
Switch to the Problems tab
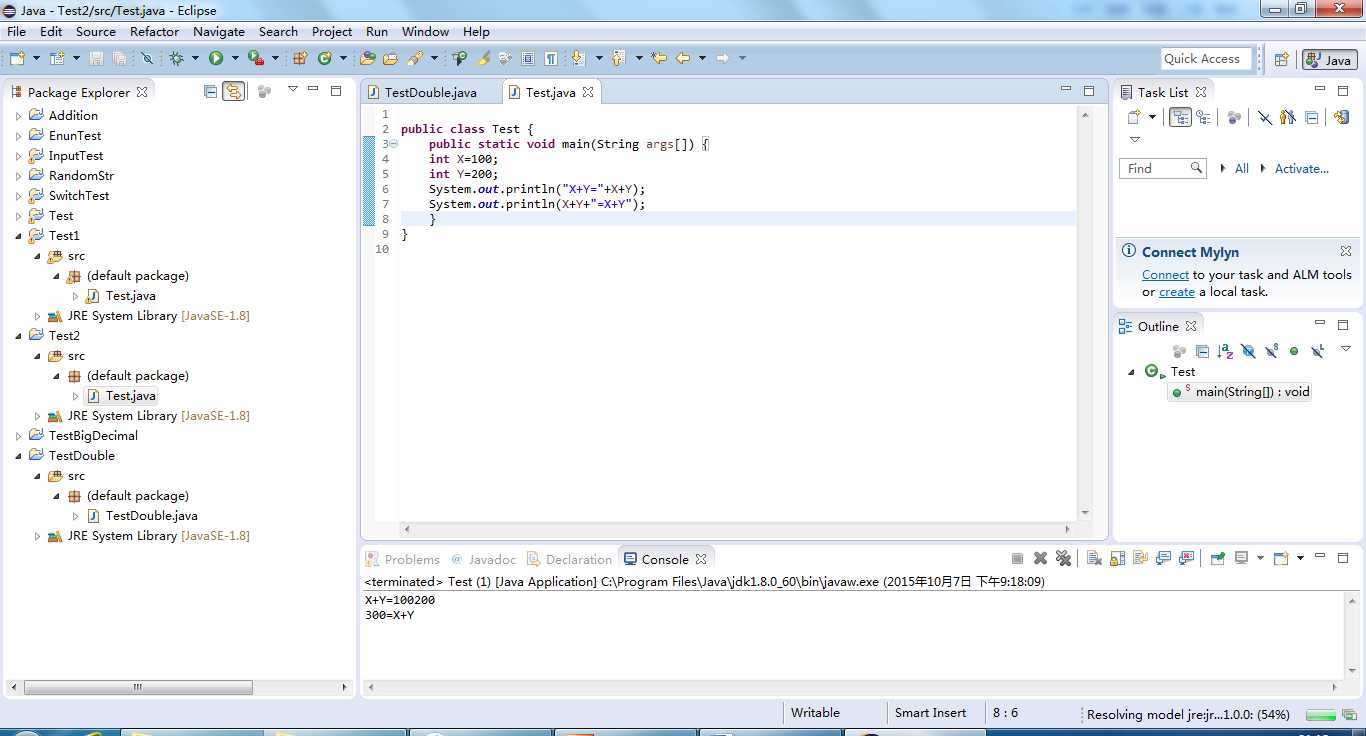[403, 559]
